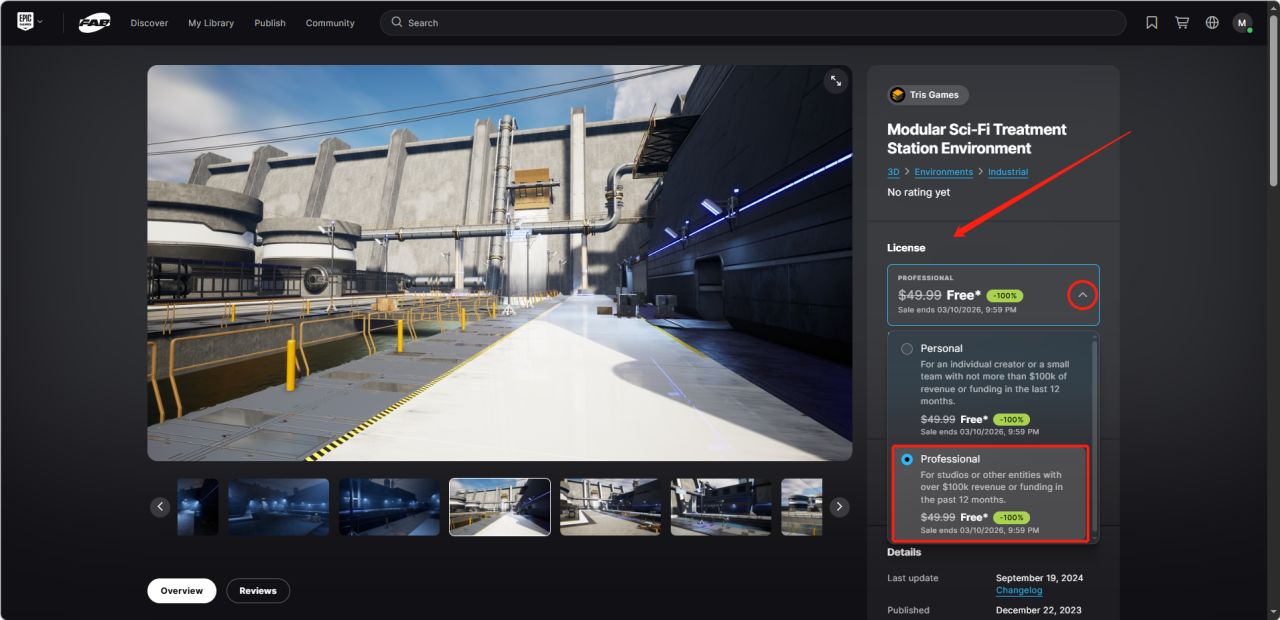
Task: Switch to the Reviews tab
Action: 258,591
